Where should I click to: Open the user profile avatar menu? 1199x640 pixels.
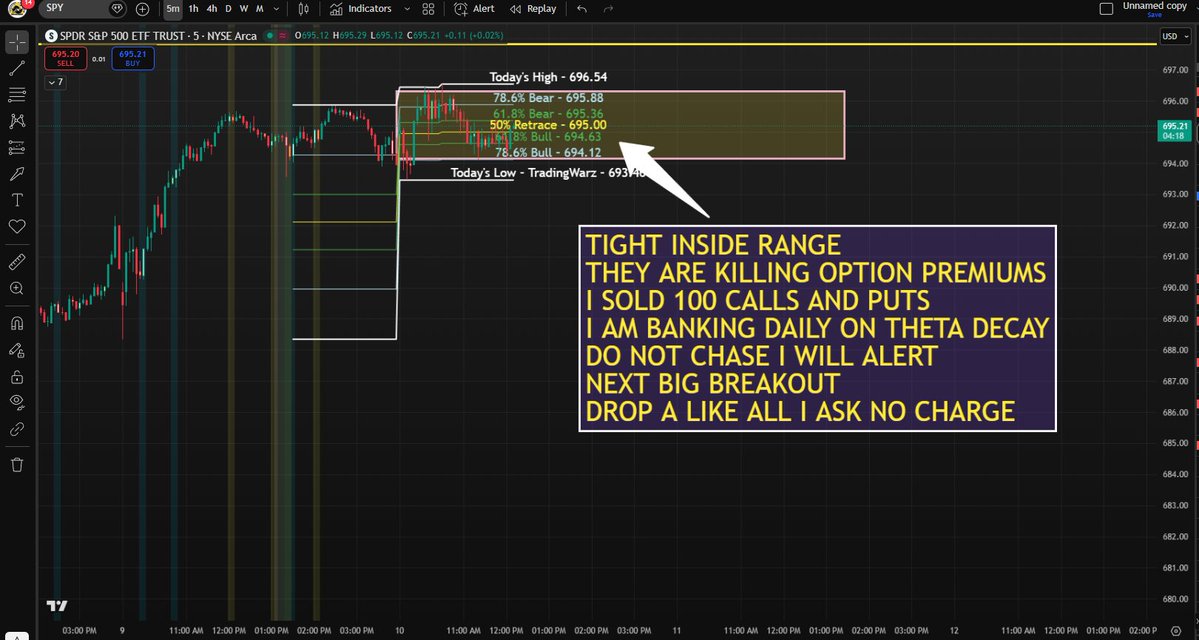tap(17, 8)
